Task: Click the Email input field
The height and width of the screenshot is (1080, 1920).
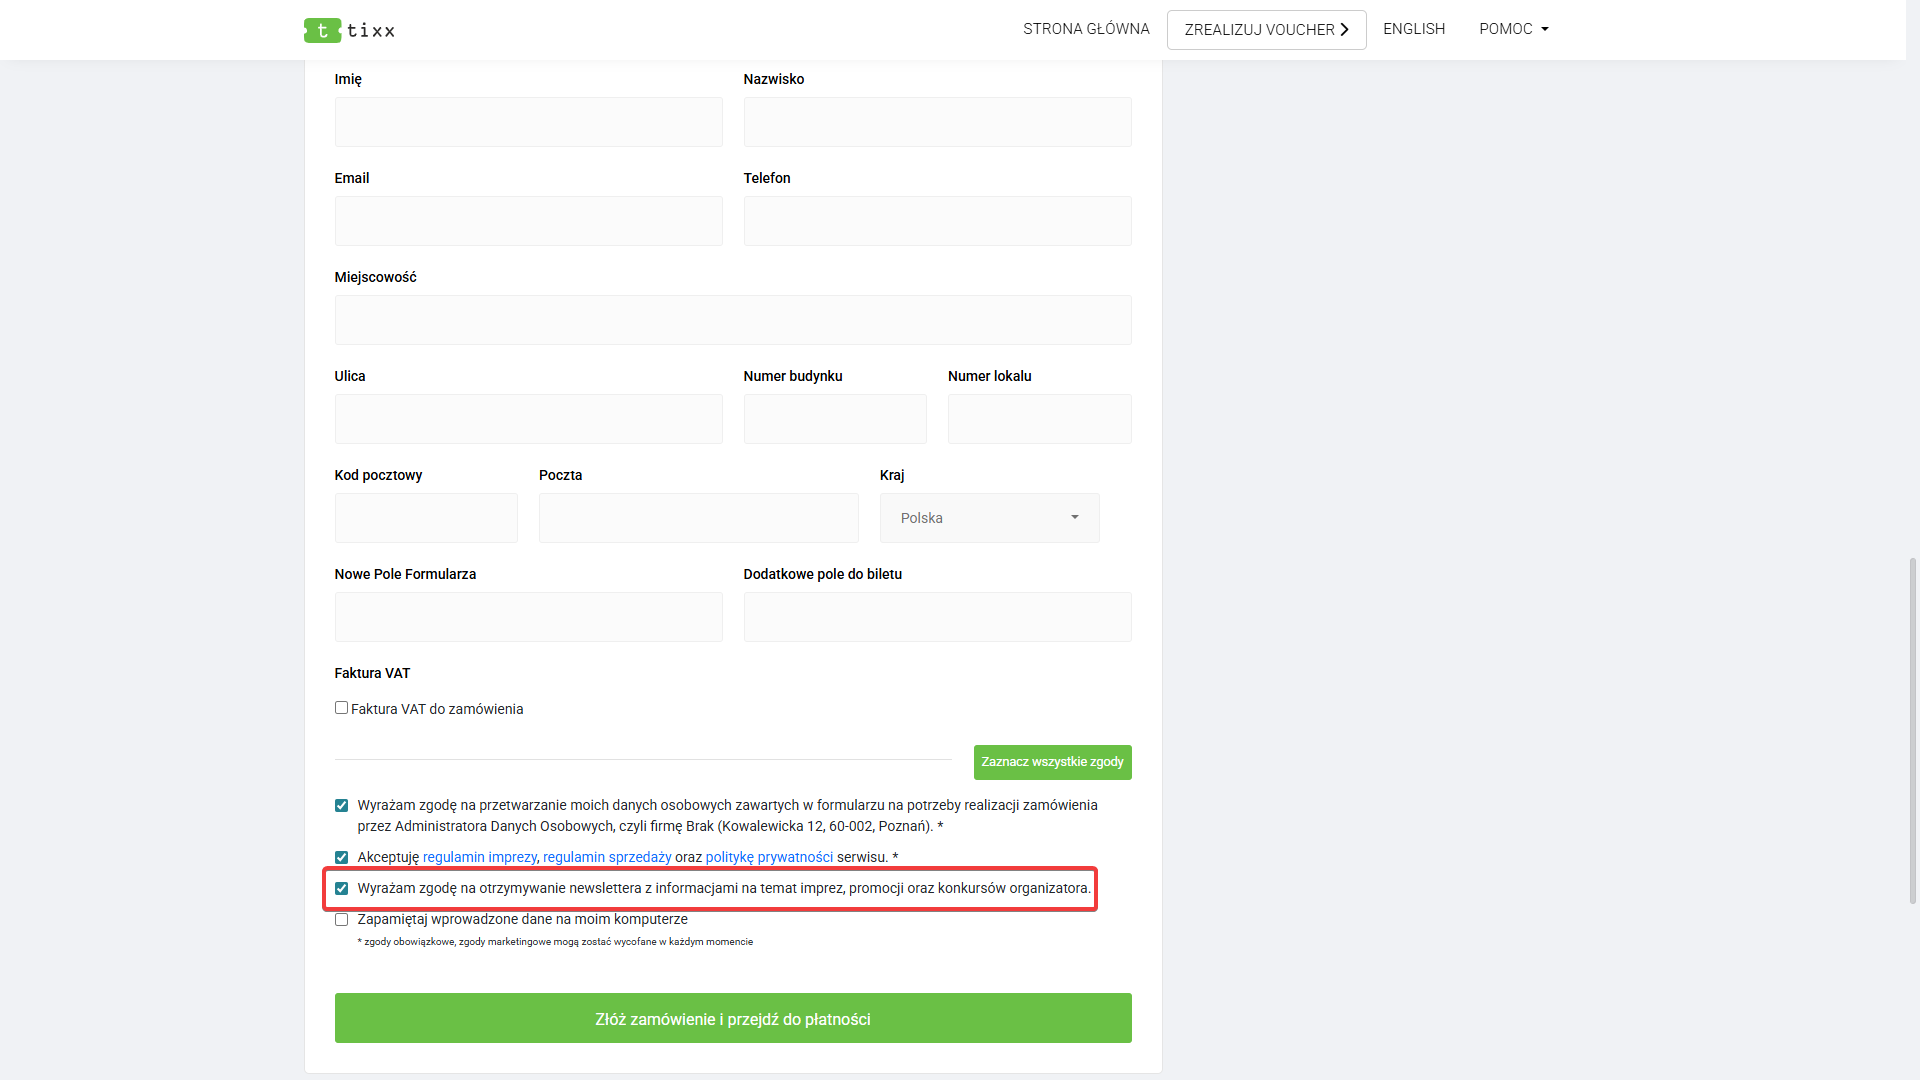Action: click(528, 221)
